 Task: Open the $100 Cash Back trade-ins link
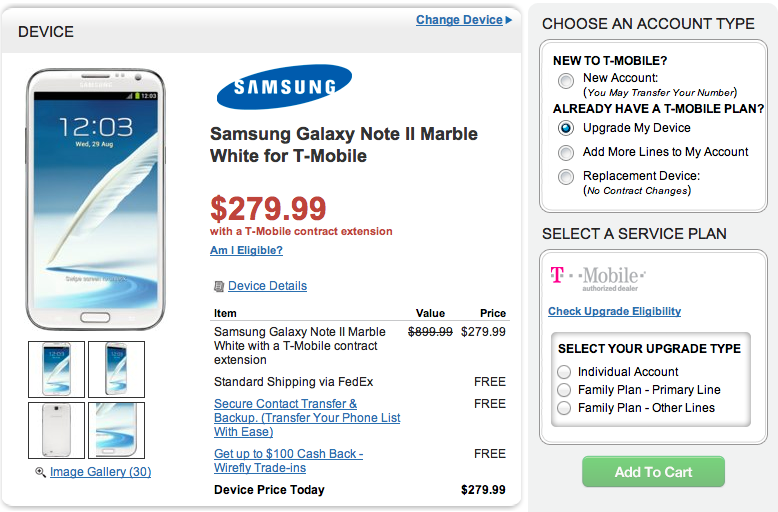288,461
